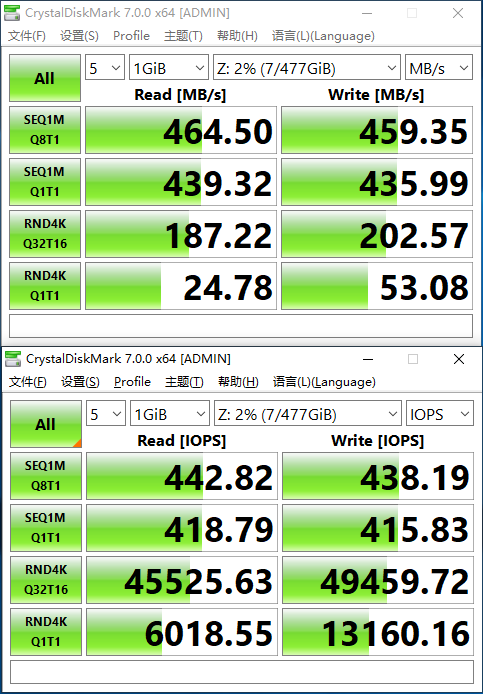Click 45525.63 read IOPS value

point(182,580)
